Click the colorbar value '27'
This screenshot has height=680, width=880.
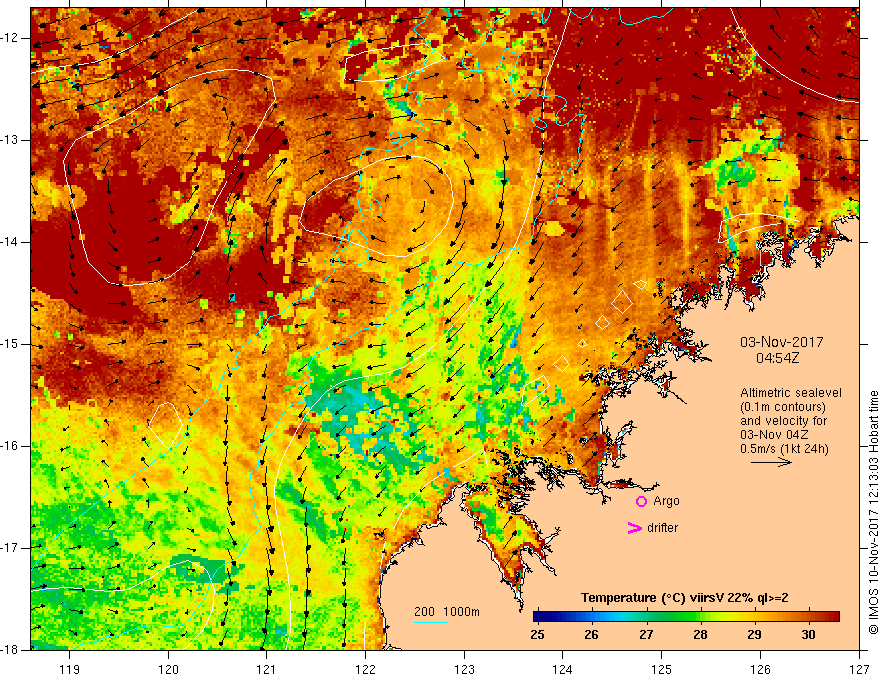click(x=646, y=635)
